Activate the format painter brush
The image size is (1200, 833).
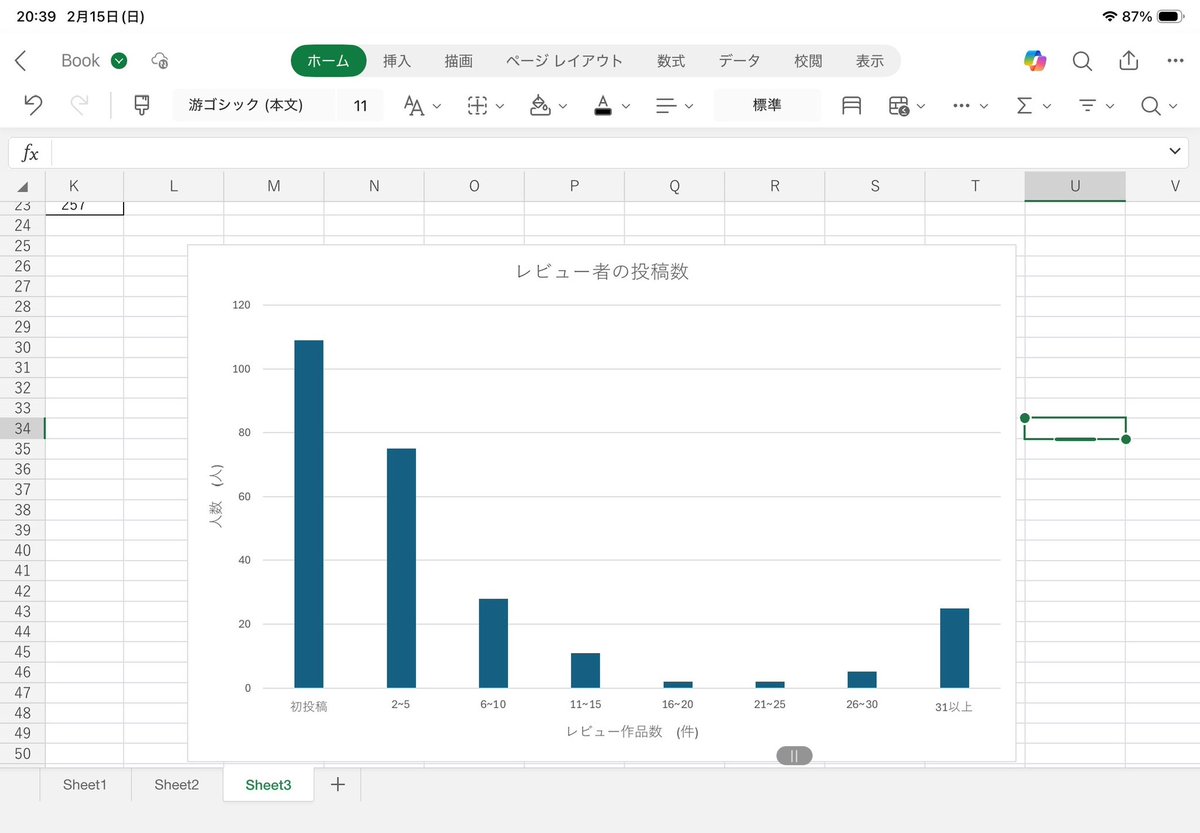pos(142,105)
